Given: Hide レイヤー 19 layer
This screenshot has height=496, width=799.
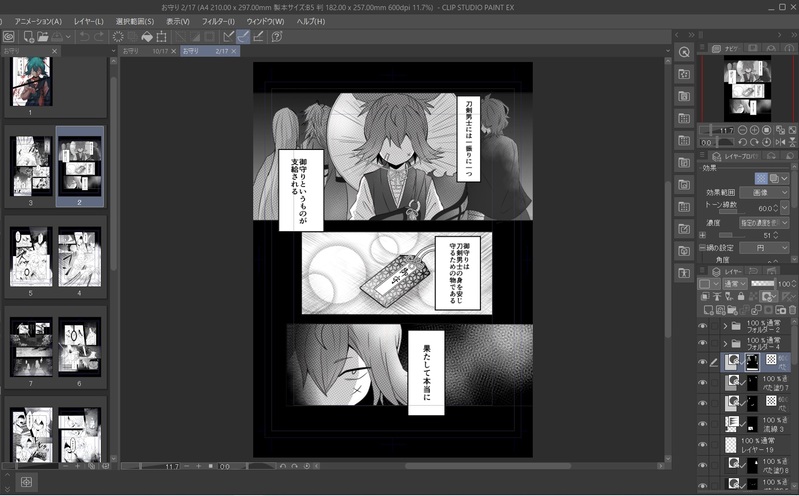Looking at the screenshot, I should coord(703,445).
